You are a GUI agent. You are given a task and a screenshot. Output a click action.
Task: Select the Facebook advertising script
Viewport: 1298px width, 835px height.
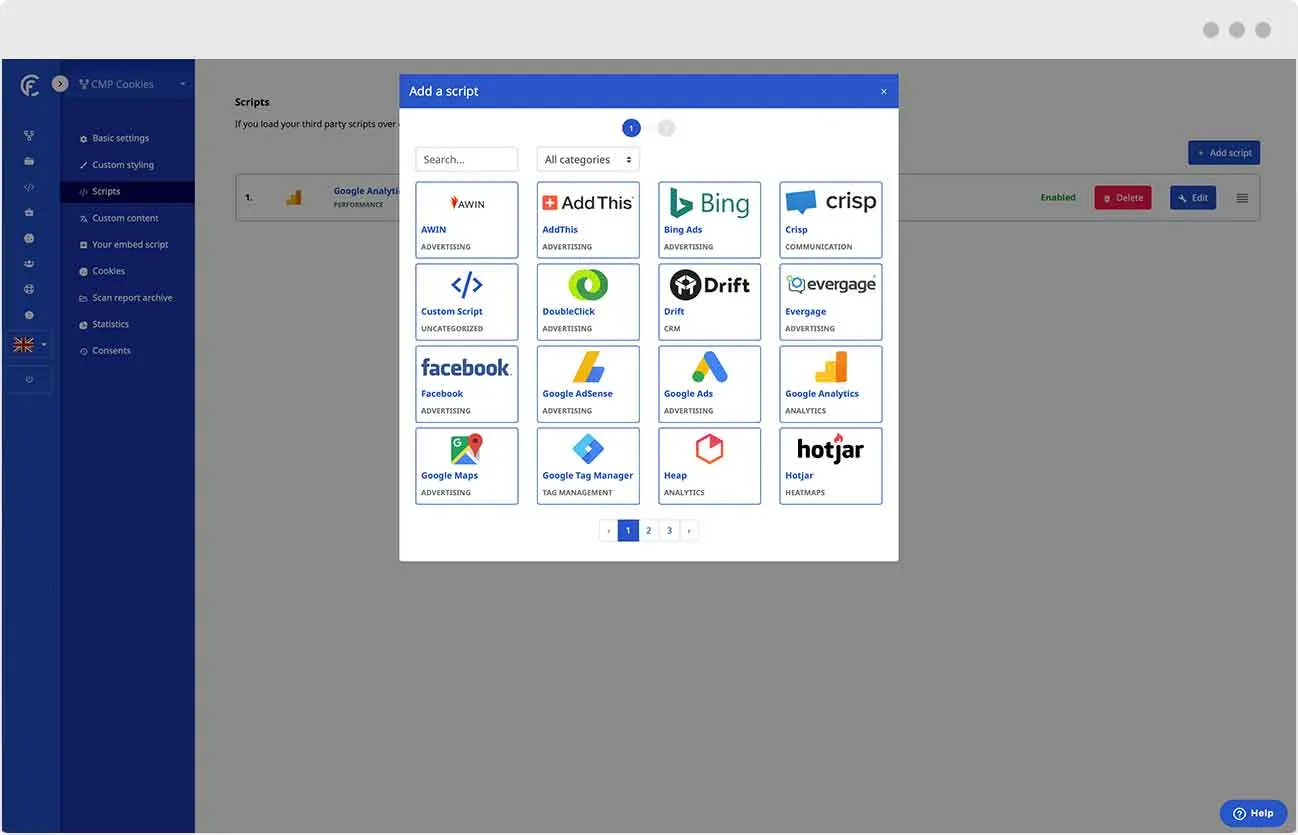[x=466, y=384]
